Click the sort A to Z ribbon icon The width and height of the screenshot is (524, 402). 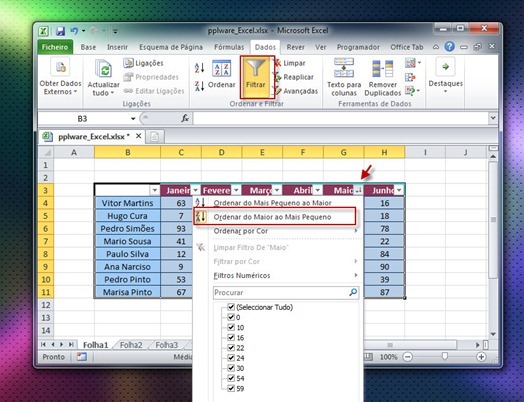coord(200,68)
